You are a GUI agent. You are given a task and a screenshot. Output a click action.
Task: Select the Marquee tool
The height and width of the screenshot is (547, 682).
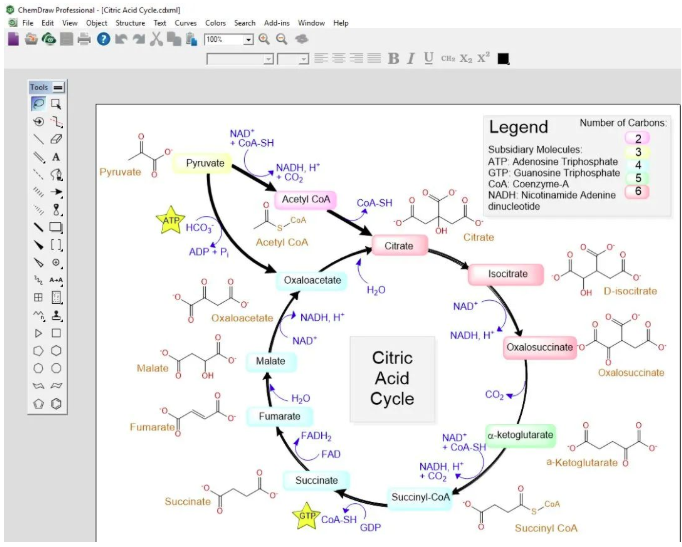point(56,104)
